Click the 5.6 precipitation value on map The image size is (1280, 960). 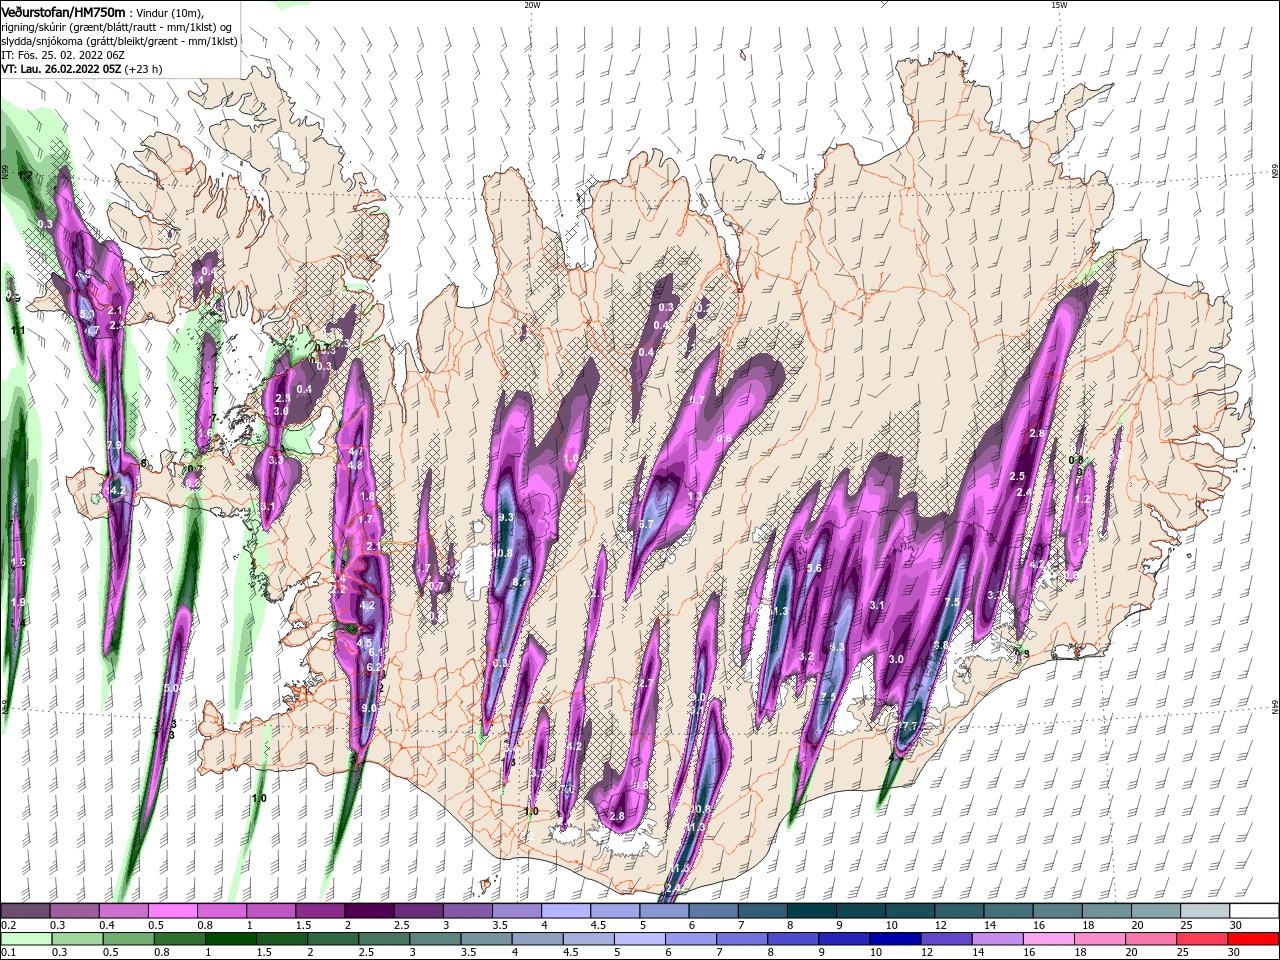(x=814, y=568)
